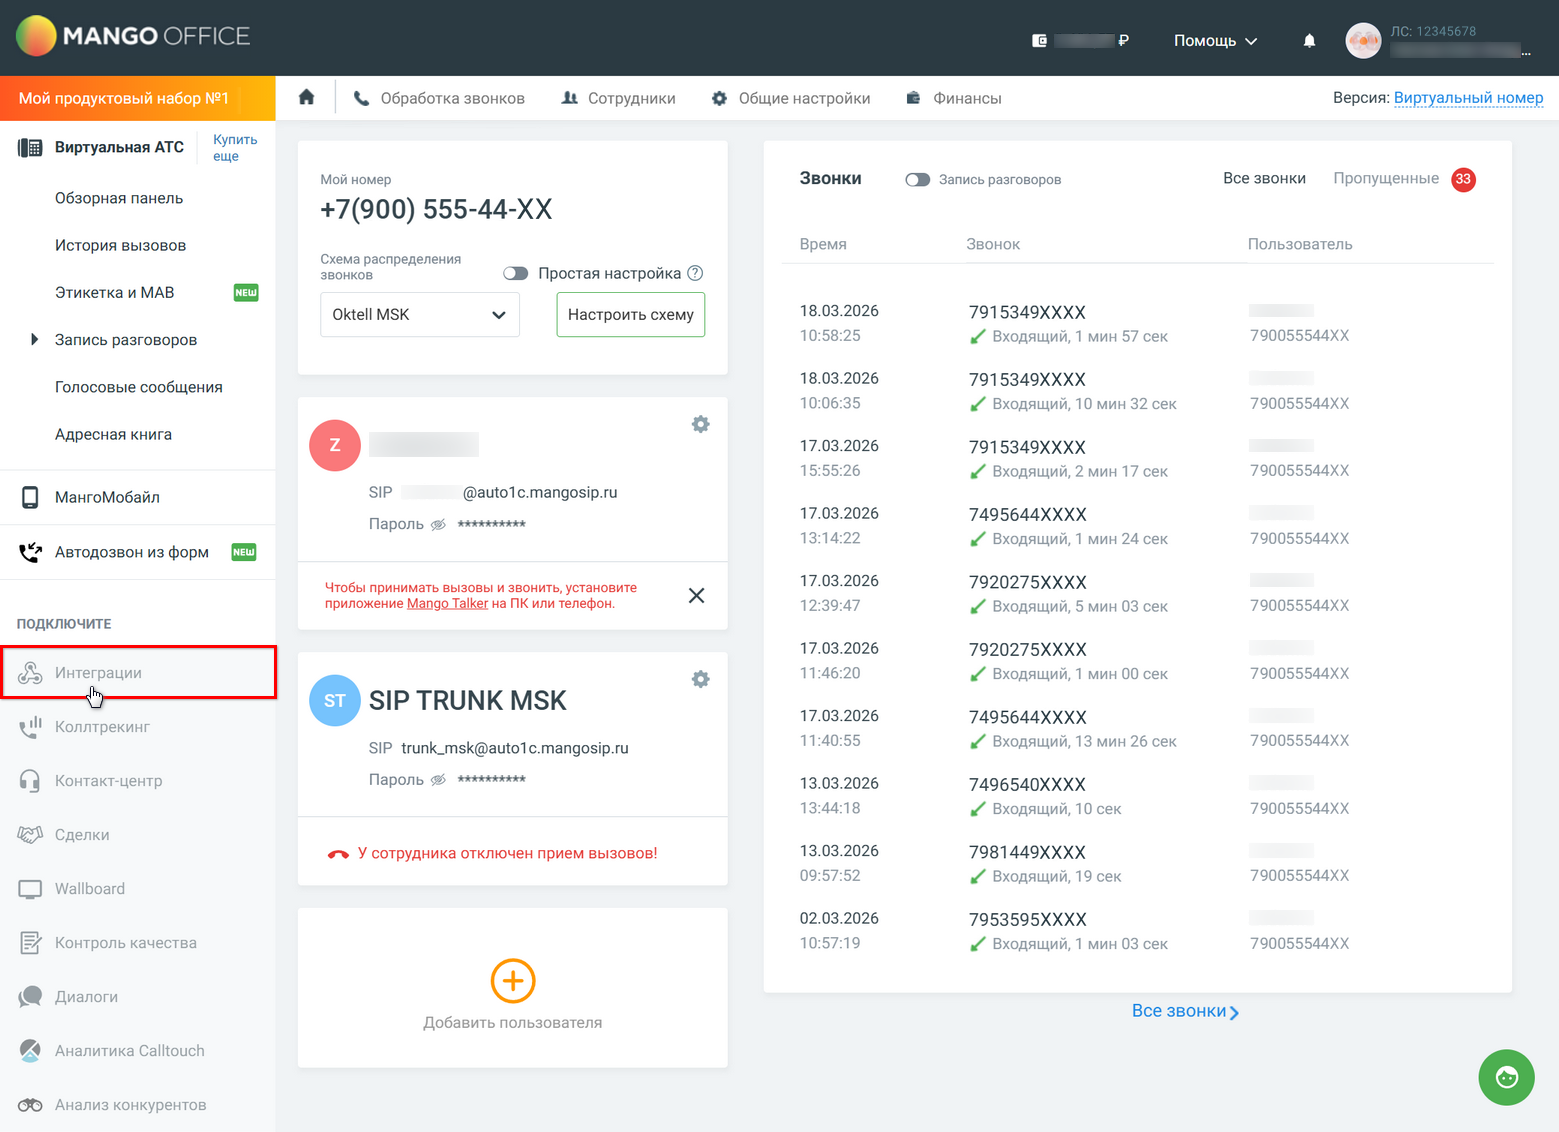Open Анализ конкурентов section
Viewport: 1559px width, 1132px height.
coord(130,1104)
